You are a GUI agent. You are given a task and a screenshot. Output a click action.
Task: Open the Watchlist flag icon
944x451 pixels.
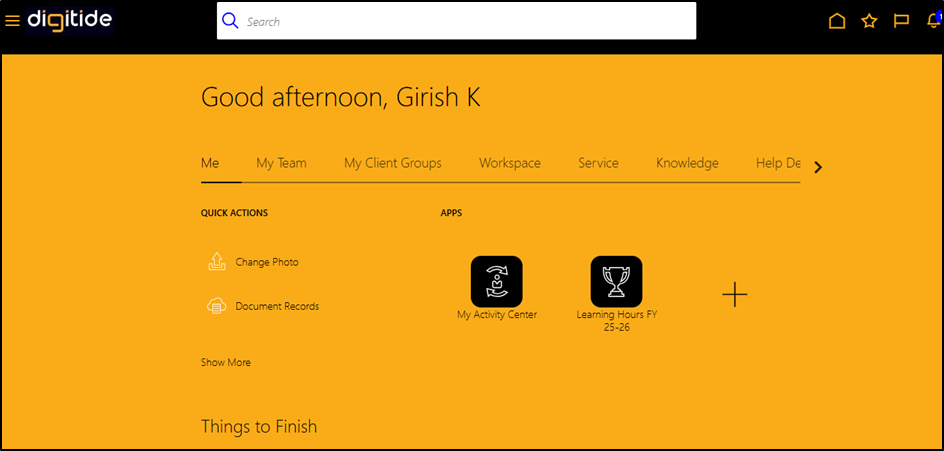901,21
